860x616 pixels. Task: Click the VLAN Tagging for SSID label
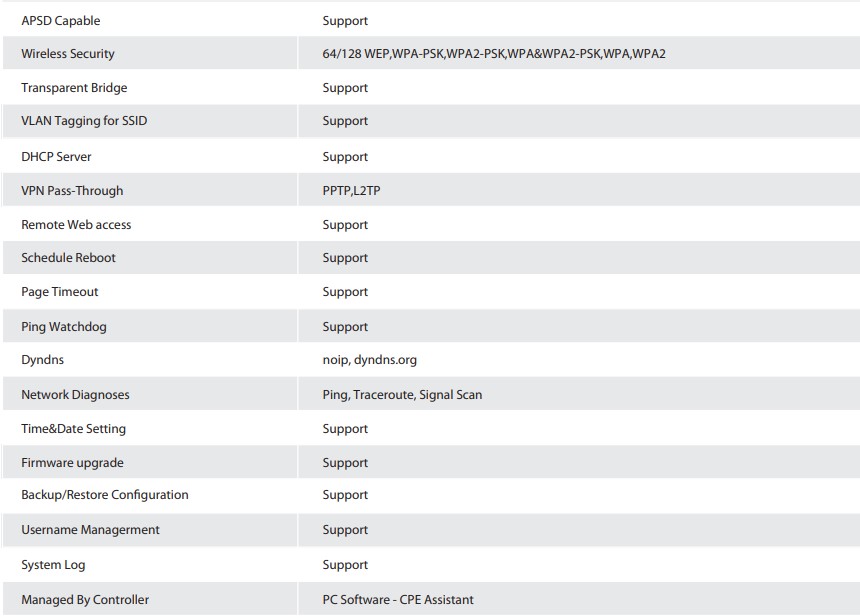click(84, 121)
